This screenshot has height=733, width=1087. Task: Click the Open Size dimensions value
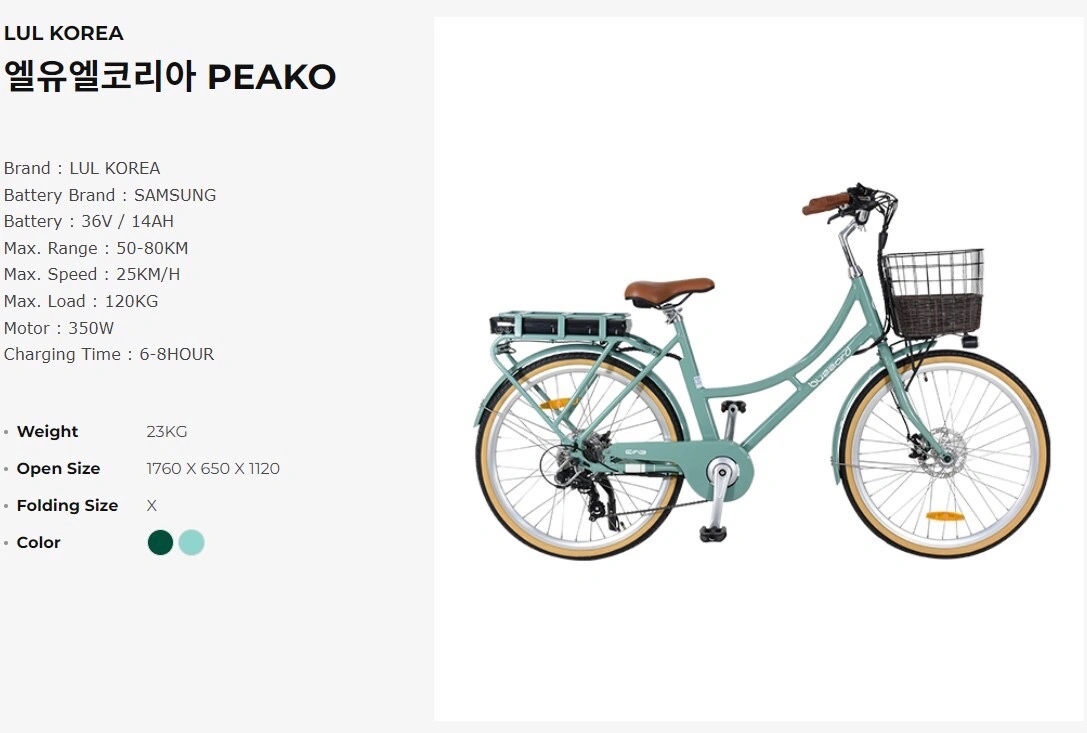(213, 469)
